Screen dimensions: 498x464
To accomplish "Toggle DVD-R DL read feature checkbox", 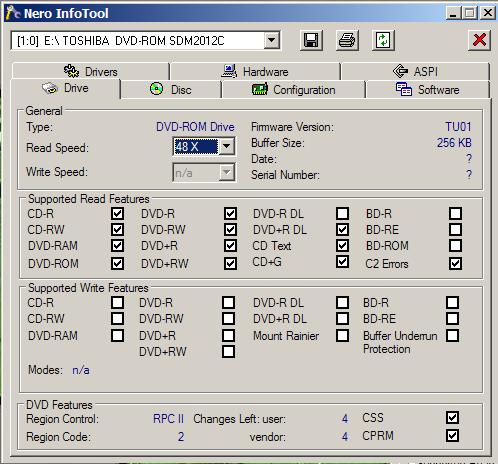I will point(342,213).
